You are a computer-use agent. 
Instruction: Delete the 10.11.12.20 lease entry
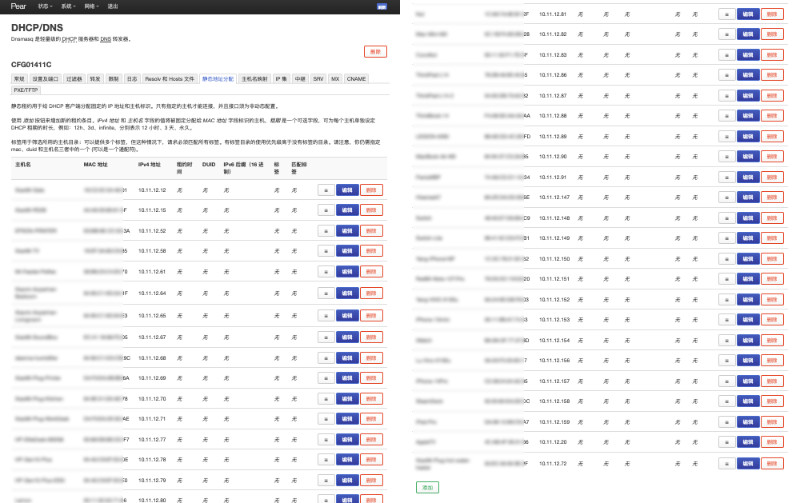[772, 442]
